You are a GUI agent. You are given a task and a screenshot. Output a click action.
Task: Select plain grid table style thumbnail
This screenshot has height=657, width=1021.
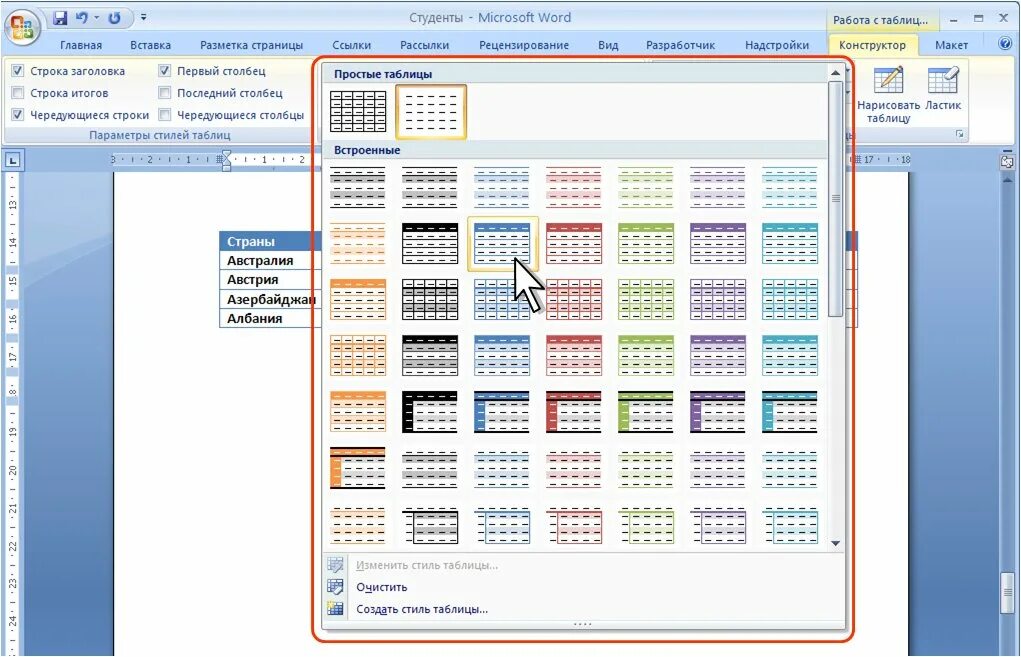click(x=358, y=111)
